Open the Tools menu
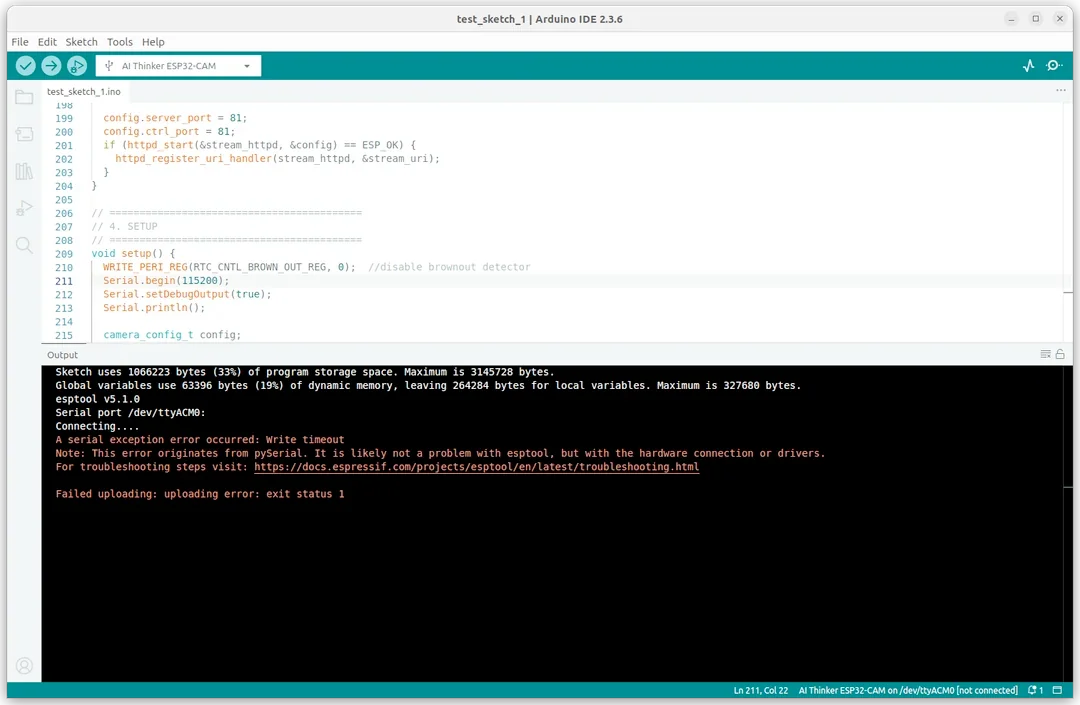The width and height of the screenshot is (1080, 705). 120,42
